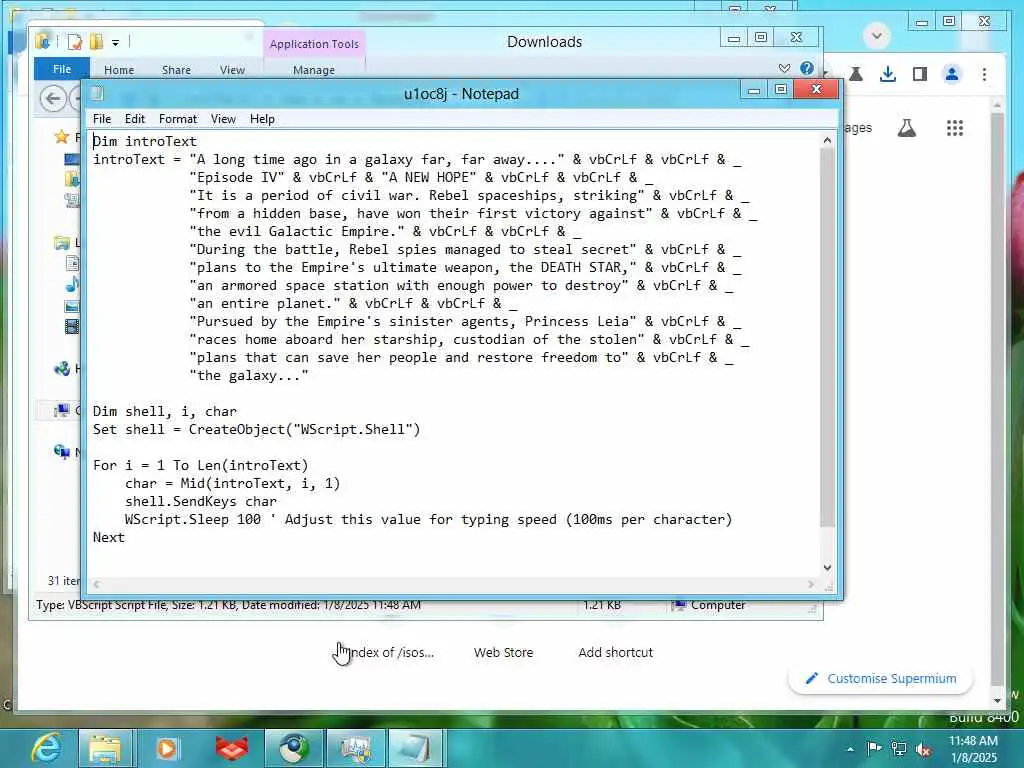1024x768 pixels.
Task: Switch to Supermium browser in taskbar
Action: [x=294, y=748]
